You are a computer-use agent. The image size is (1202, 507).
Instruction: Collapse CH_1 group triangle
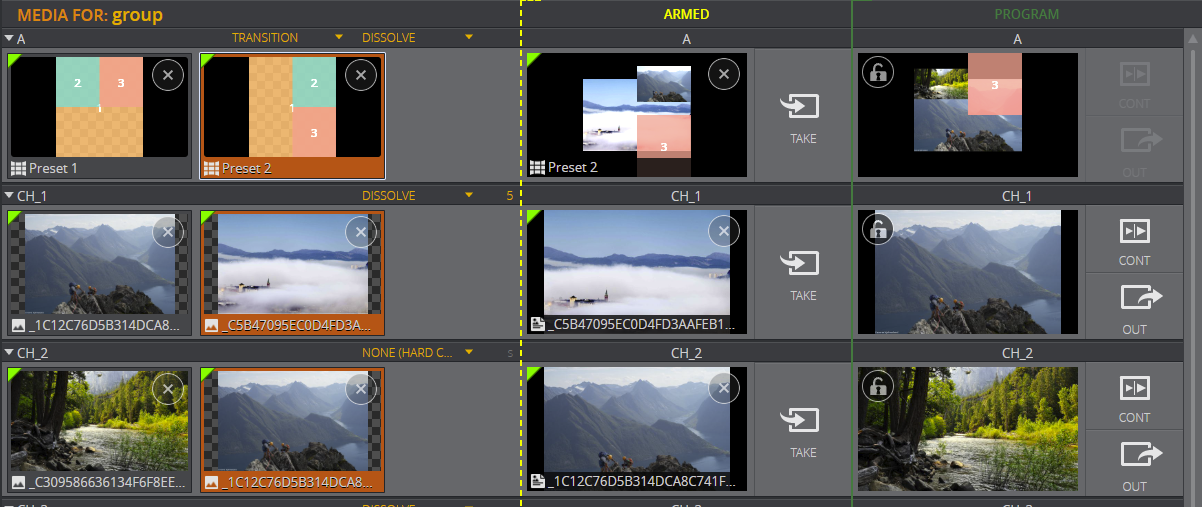[x=9, y=195]
